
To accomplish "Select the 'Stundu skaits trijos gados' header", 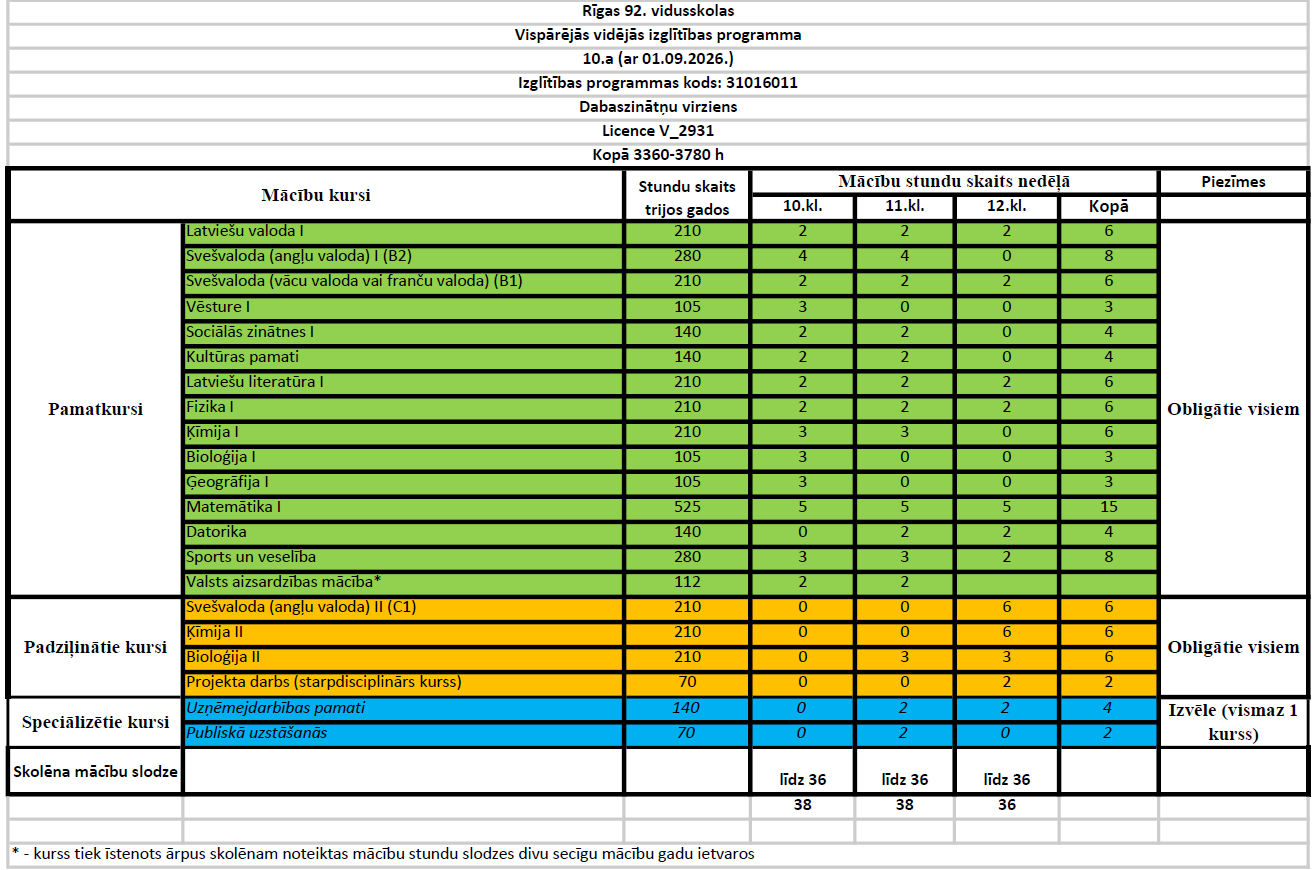I will pos(687,196).
